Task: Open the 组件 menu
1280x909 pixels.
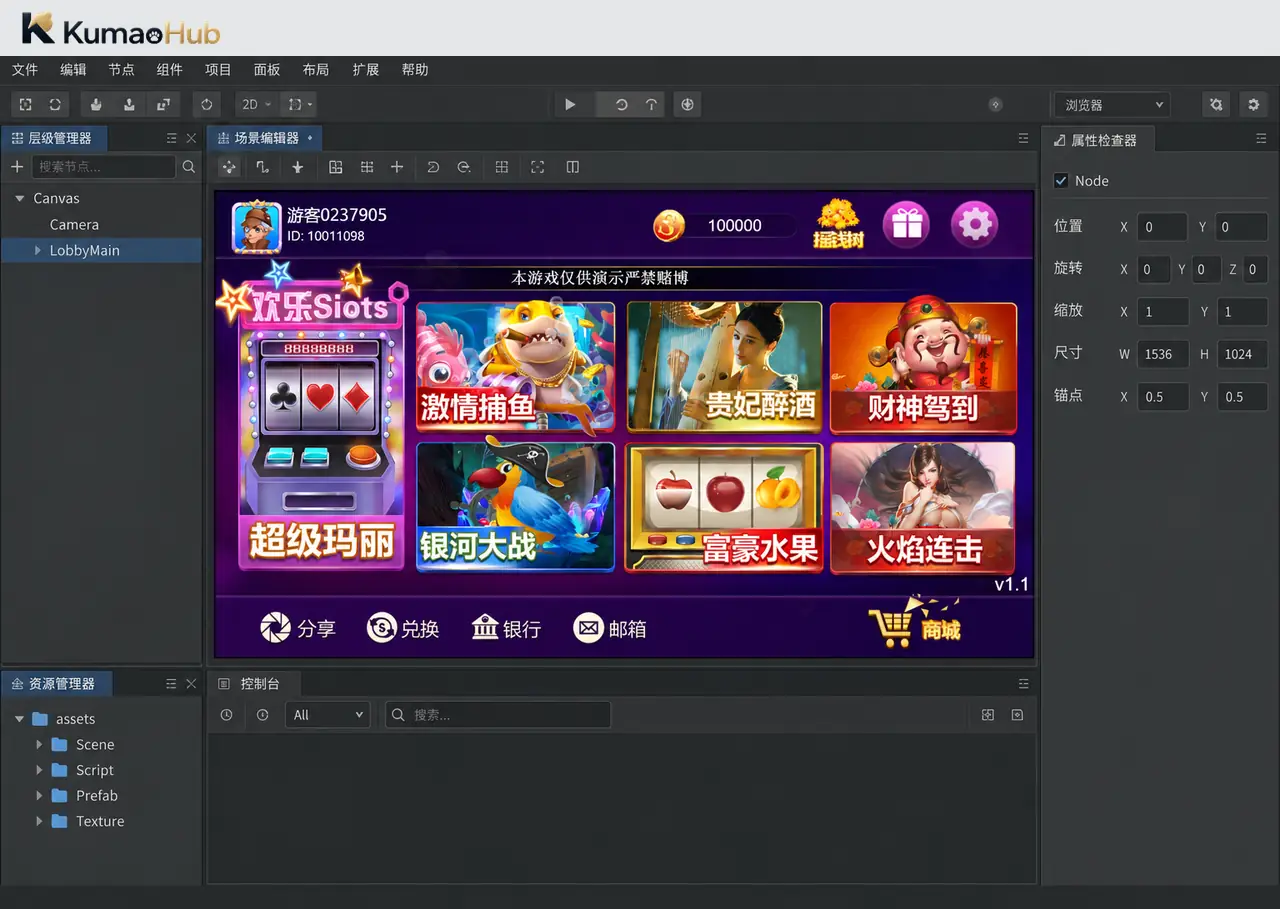Action: coord(170,70)
